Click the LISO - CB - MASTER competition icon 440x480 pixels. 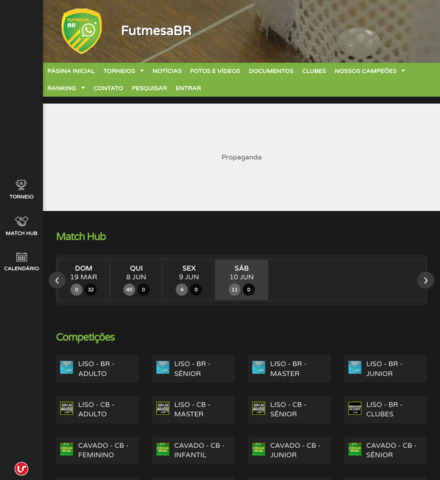[x=163, y=408]
